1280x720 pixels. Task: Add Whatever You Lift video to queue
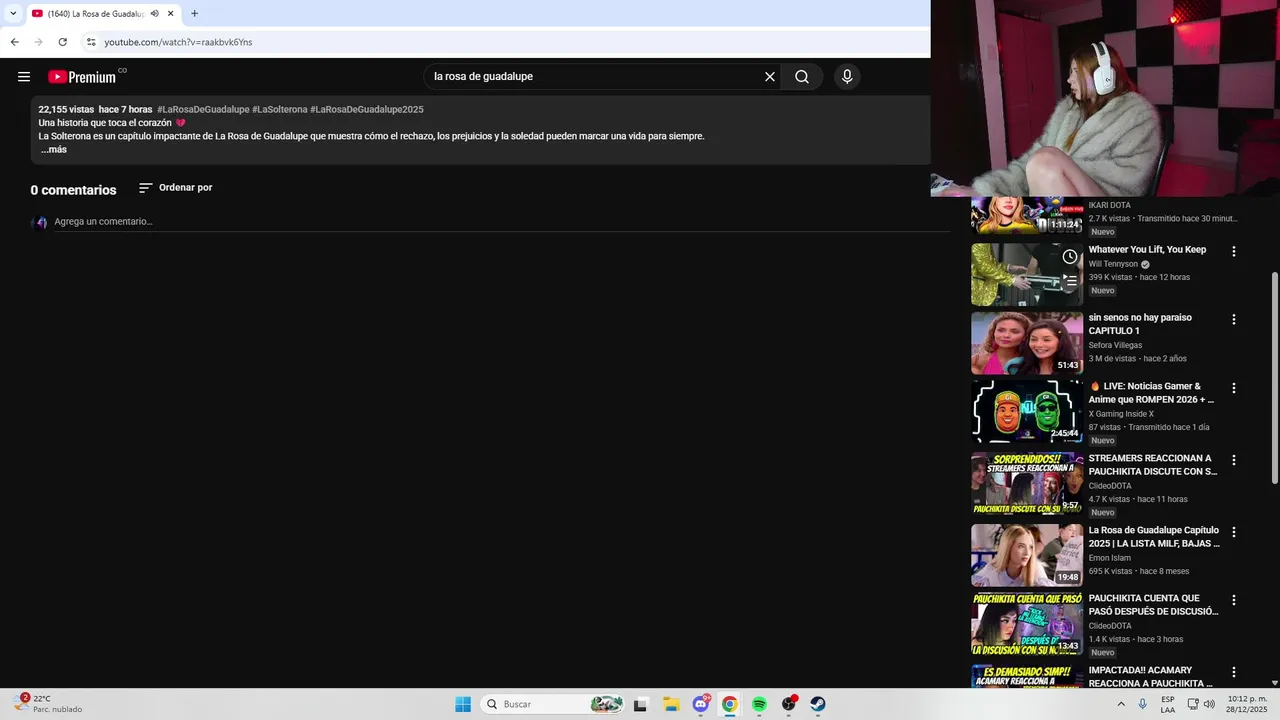pyautogui.click(x=1070, y=281)
